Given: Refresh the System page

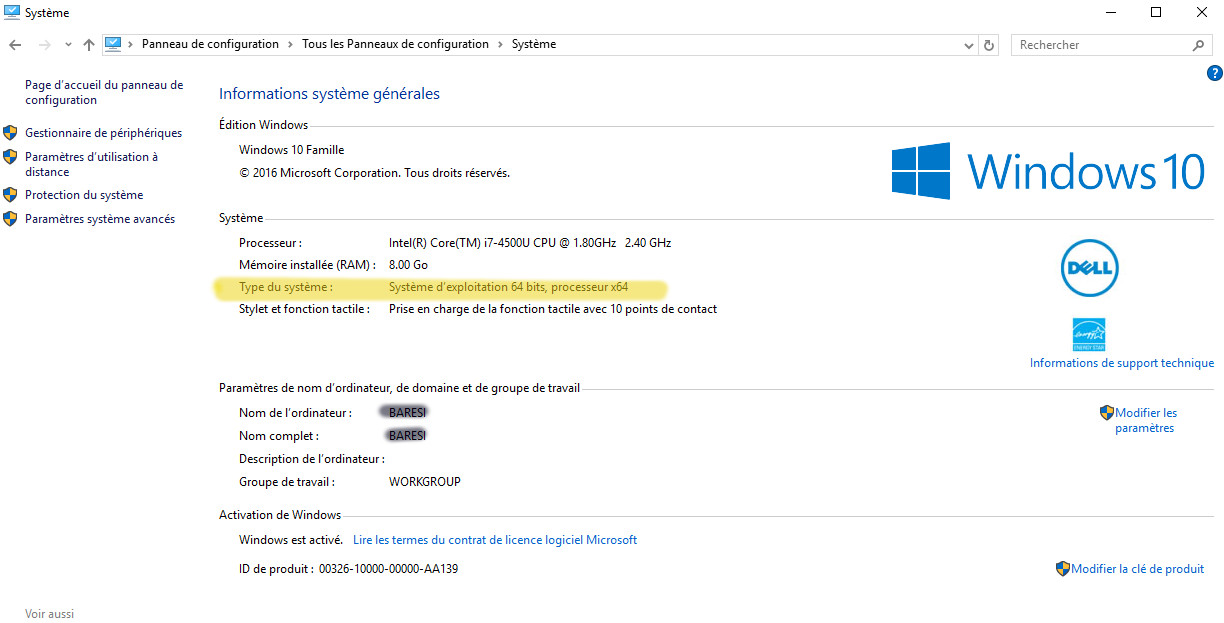Looking at the screenshot, I should coord(989,45).
